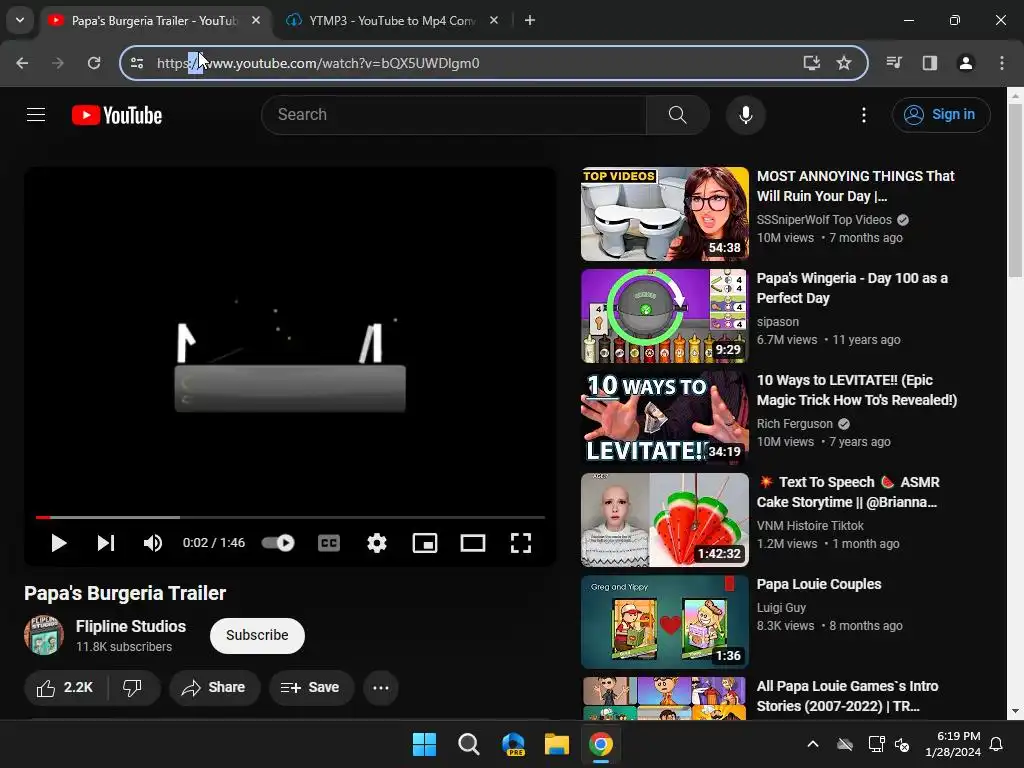This screenshot has height=768, width=1024.
Task: Open more actions ellipsis below the video
Action: [x=381, y=688]
